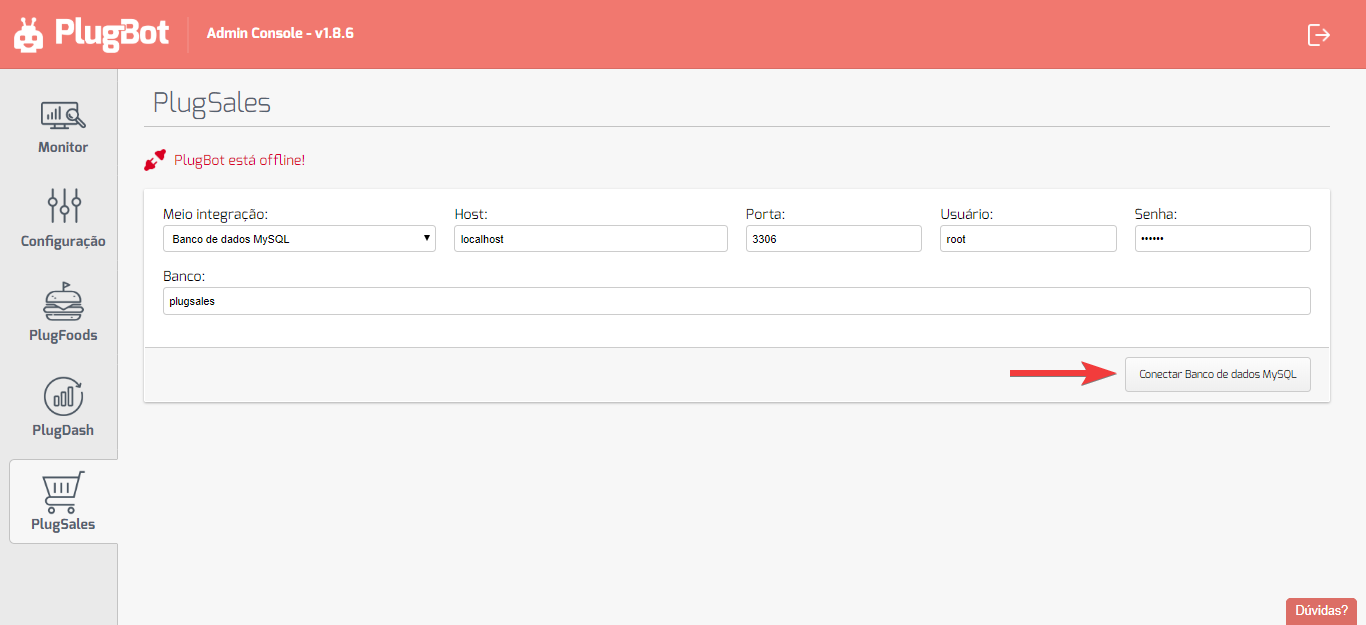Click the PlugSales page heading
This screenshot has width=1366, height=625.
[212, 103]
